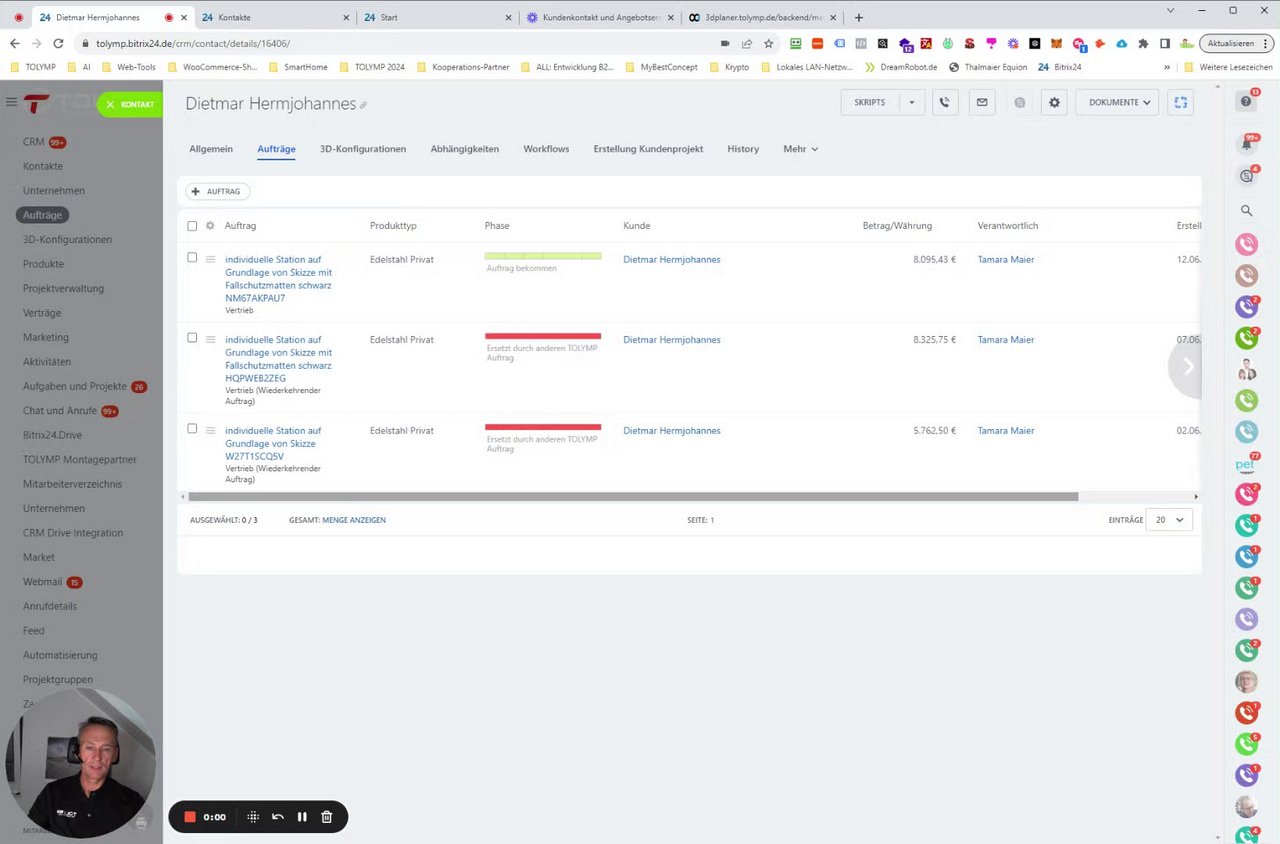Click the green Auftrag bekommen phase bar
Viewport: 1280px width, 844px height.
click(543, 256)
